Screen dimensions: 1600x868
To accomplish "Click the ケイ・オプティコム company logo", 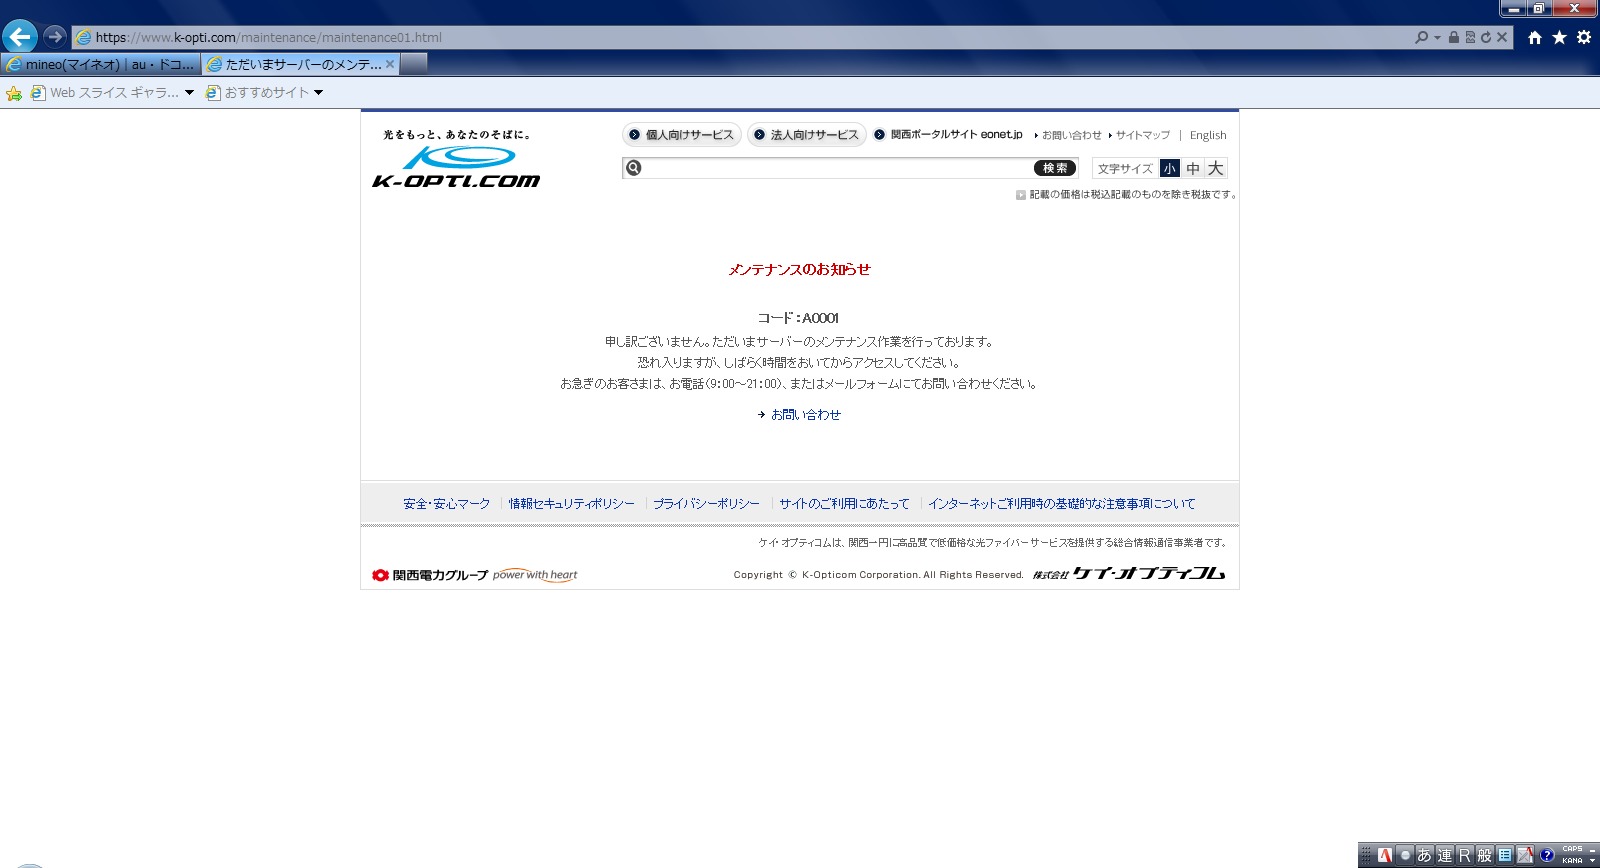I will 1129,574.
